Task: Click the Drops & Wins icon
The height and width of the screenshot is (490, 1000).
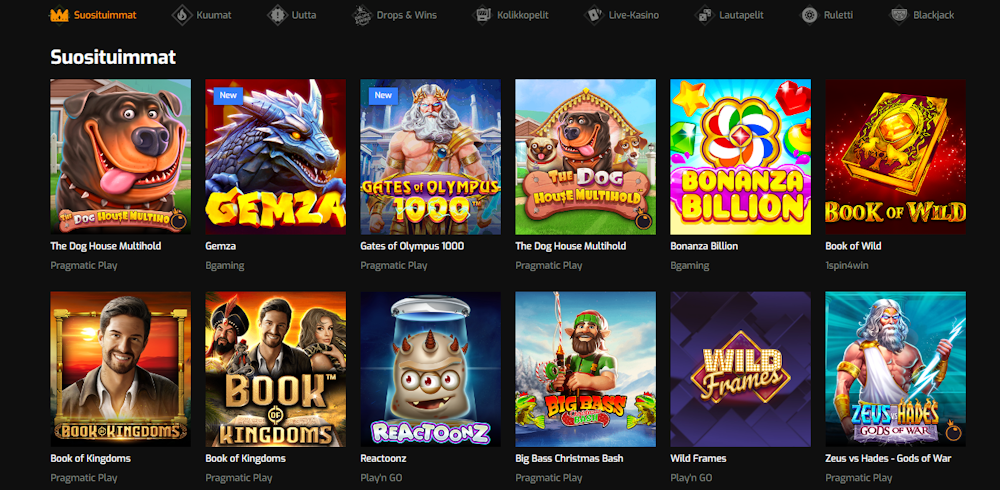Action: 361,15
